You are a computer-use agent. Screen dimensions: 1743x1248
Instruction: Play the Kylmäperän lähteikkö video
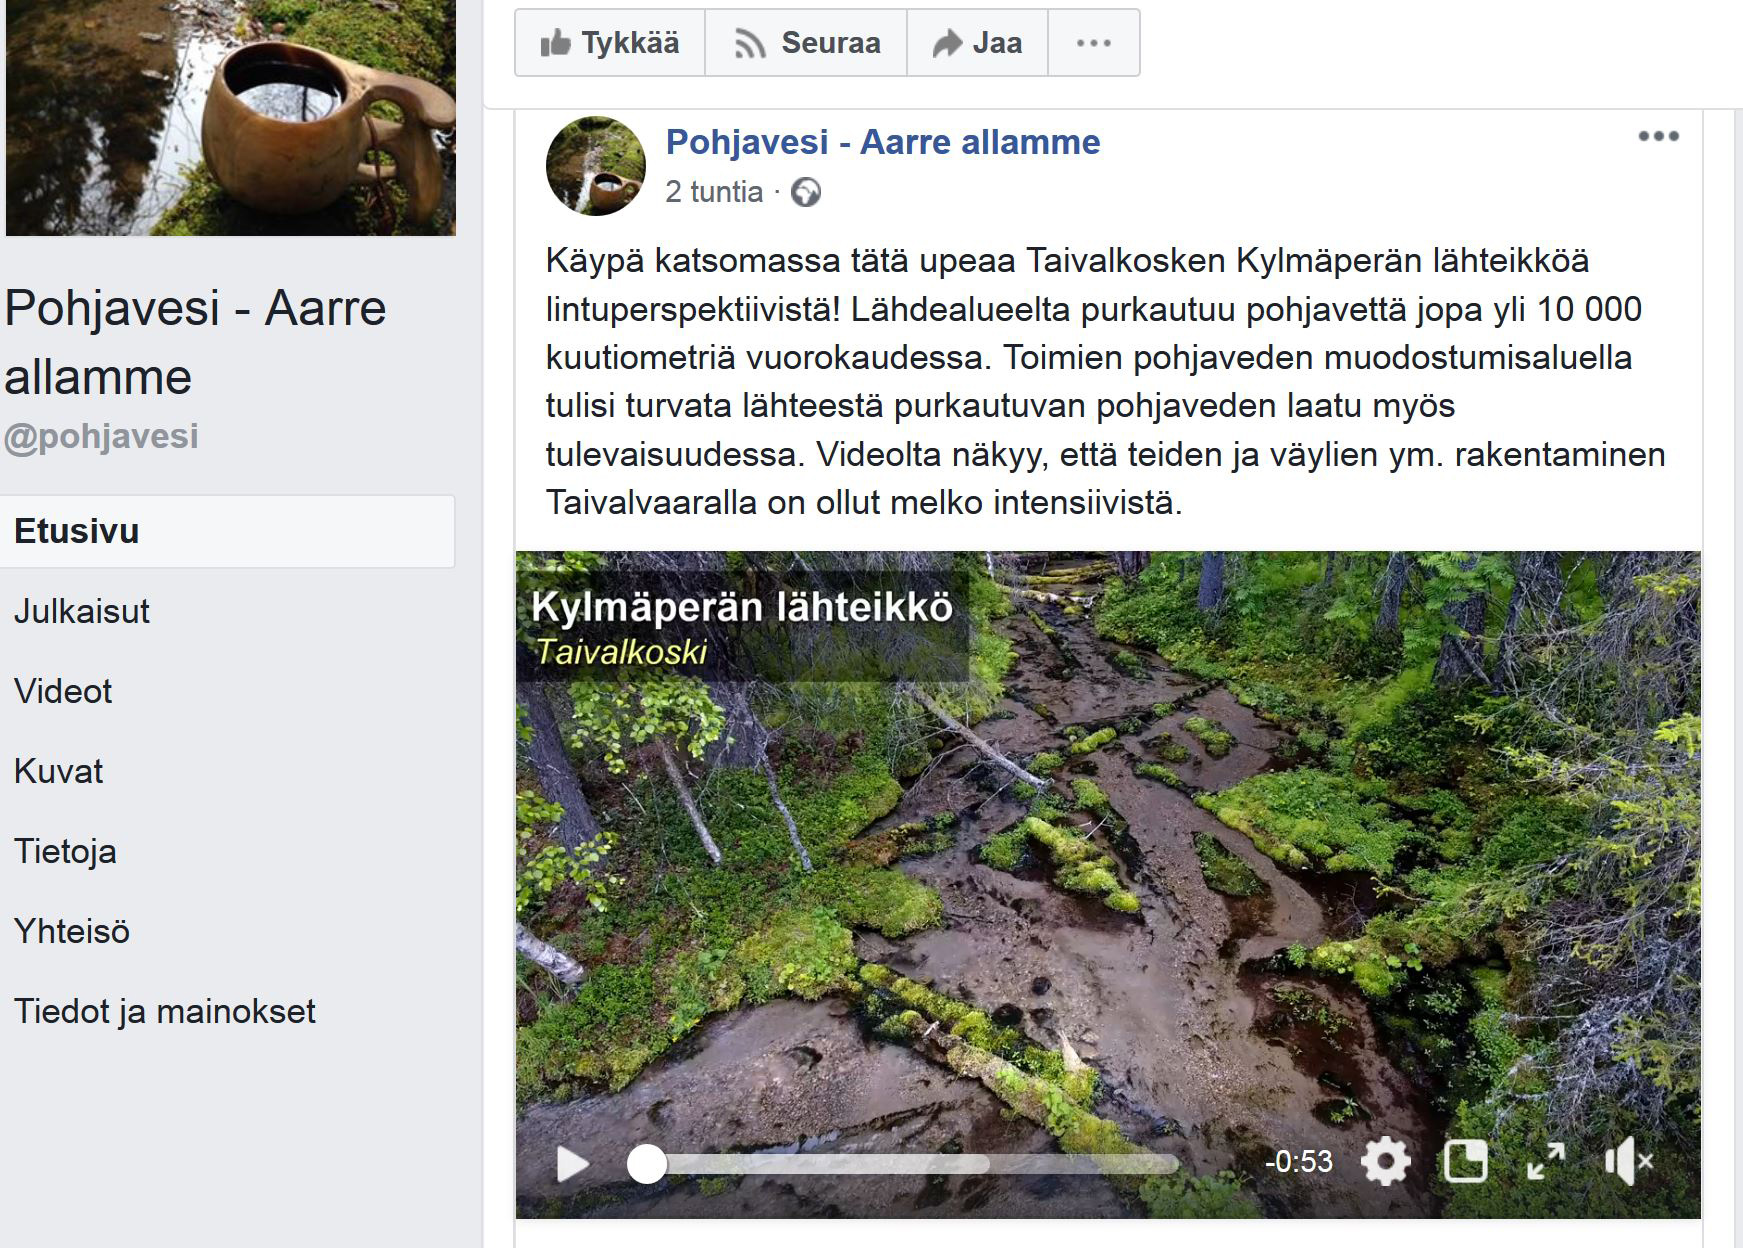point(573,1163)
